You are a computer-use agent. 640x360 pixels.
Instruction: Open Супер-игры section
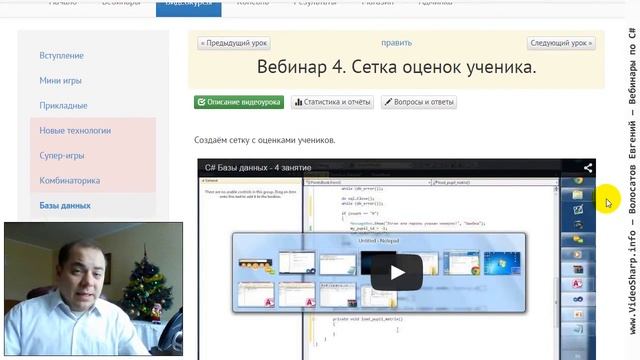tap(62, 156)
